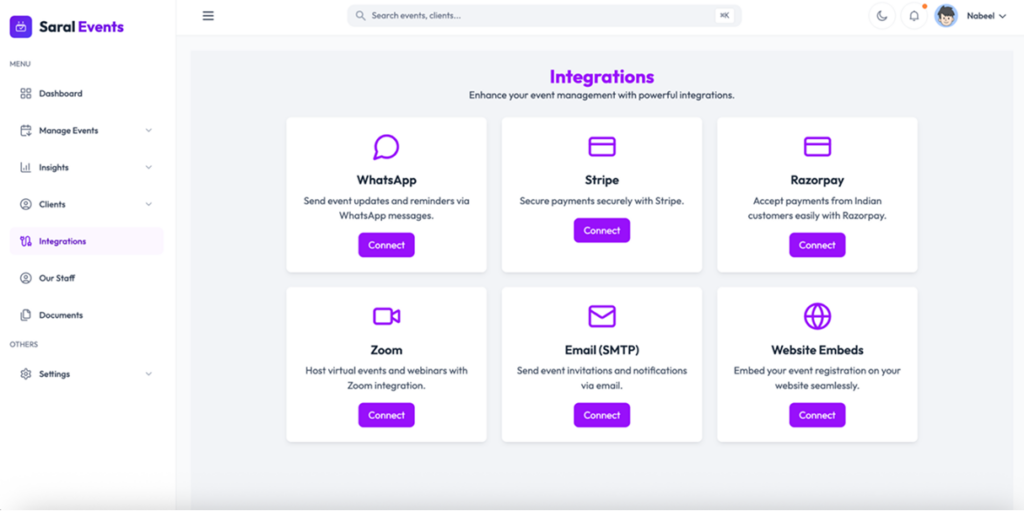Image resolution: width=1024 pixels, height=511 pixels.
Task: Click the Email envelope icon
Action: click(x=602, y=316)
